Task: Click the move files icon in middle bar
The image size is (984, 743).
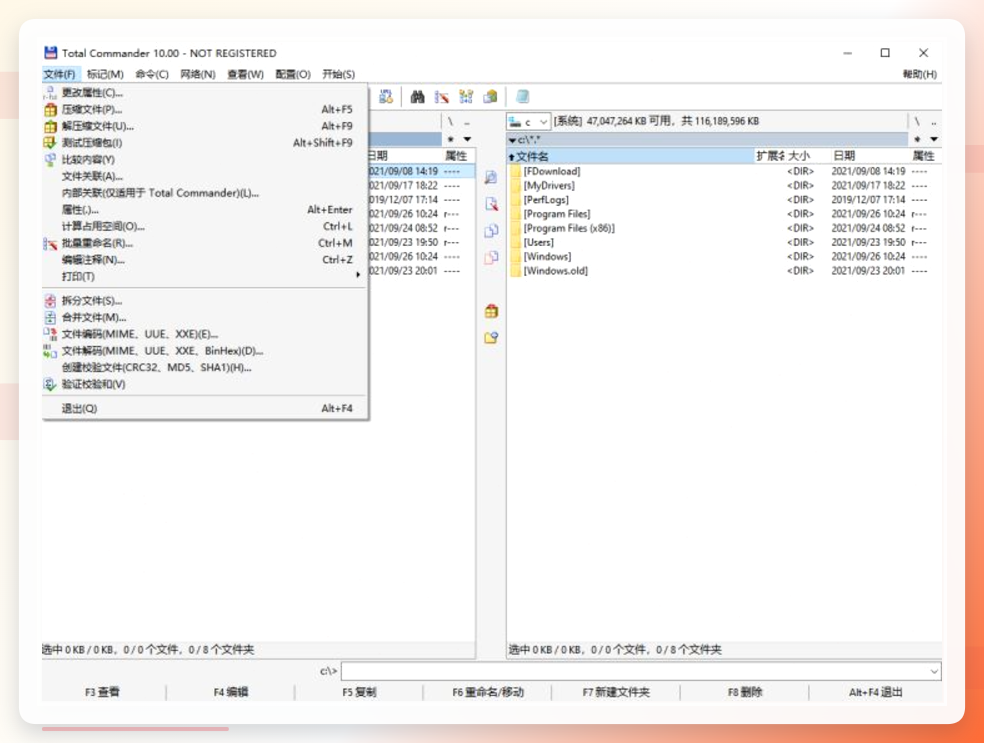Action: coord(491,257)
